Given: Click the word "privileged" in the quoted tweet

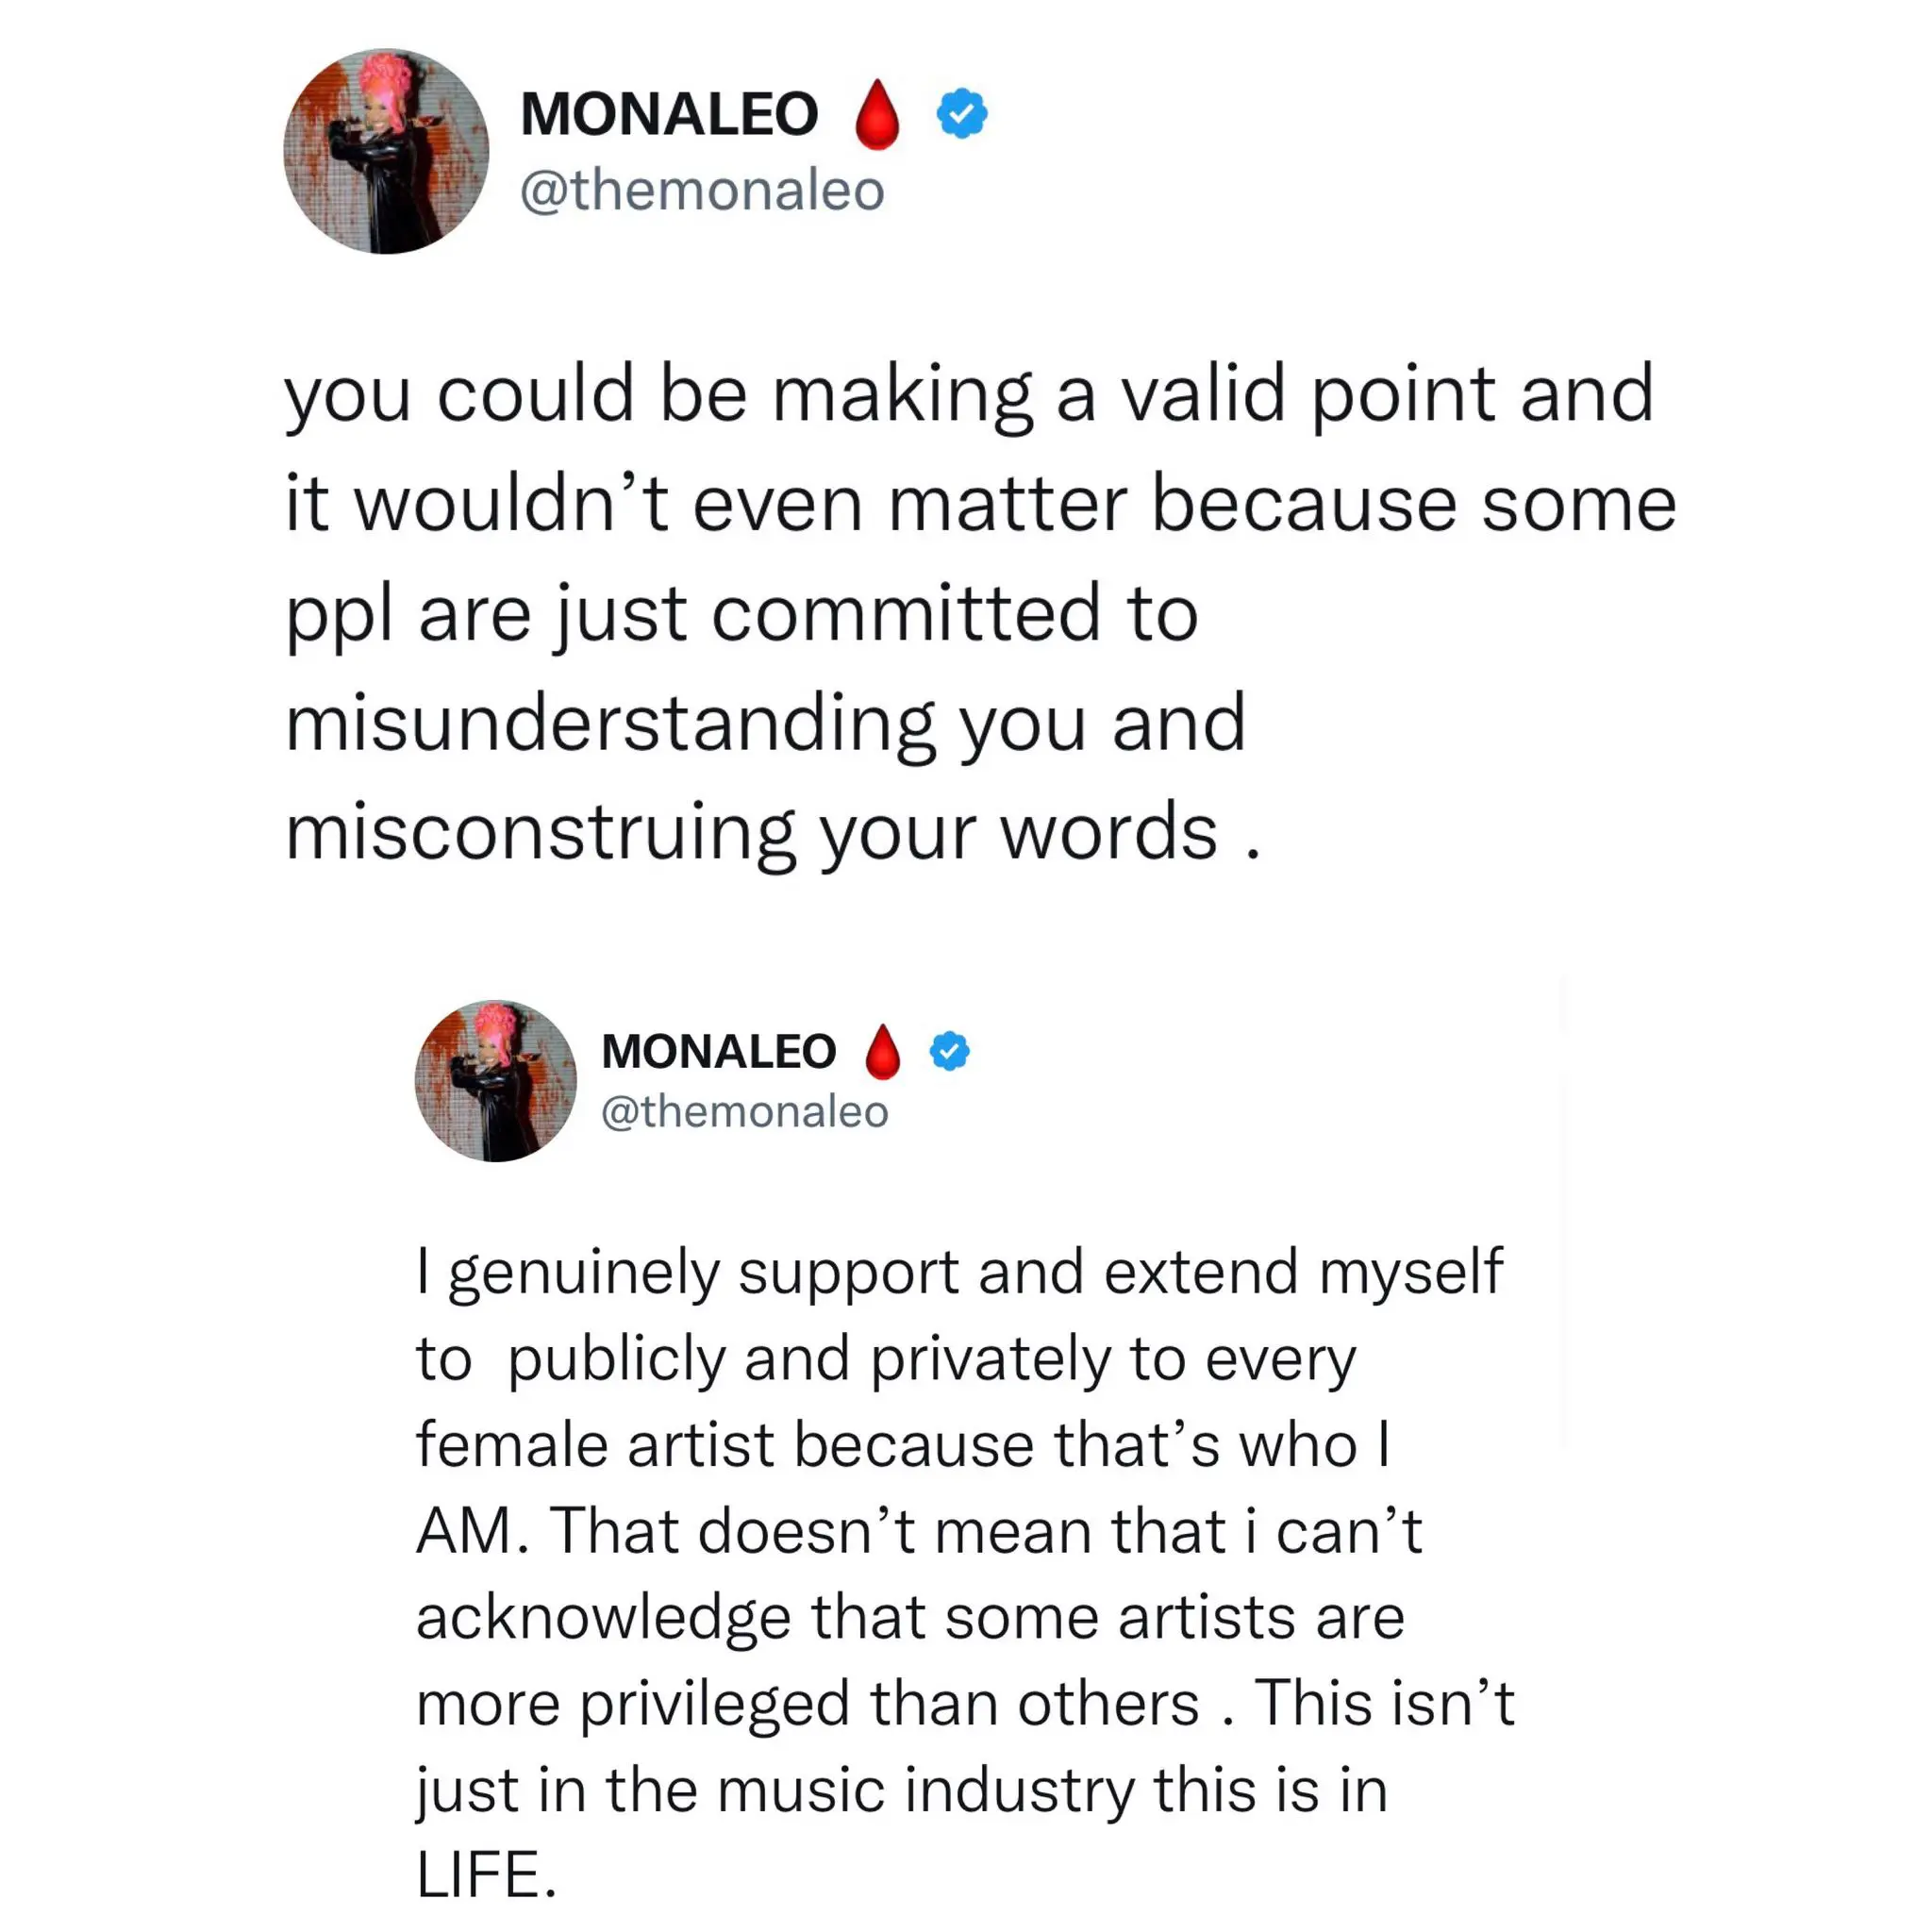Looking at the screenshot, I should coord(714,1704).
